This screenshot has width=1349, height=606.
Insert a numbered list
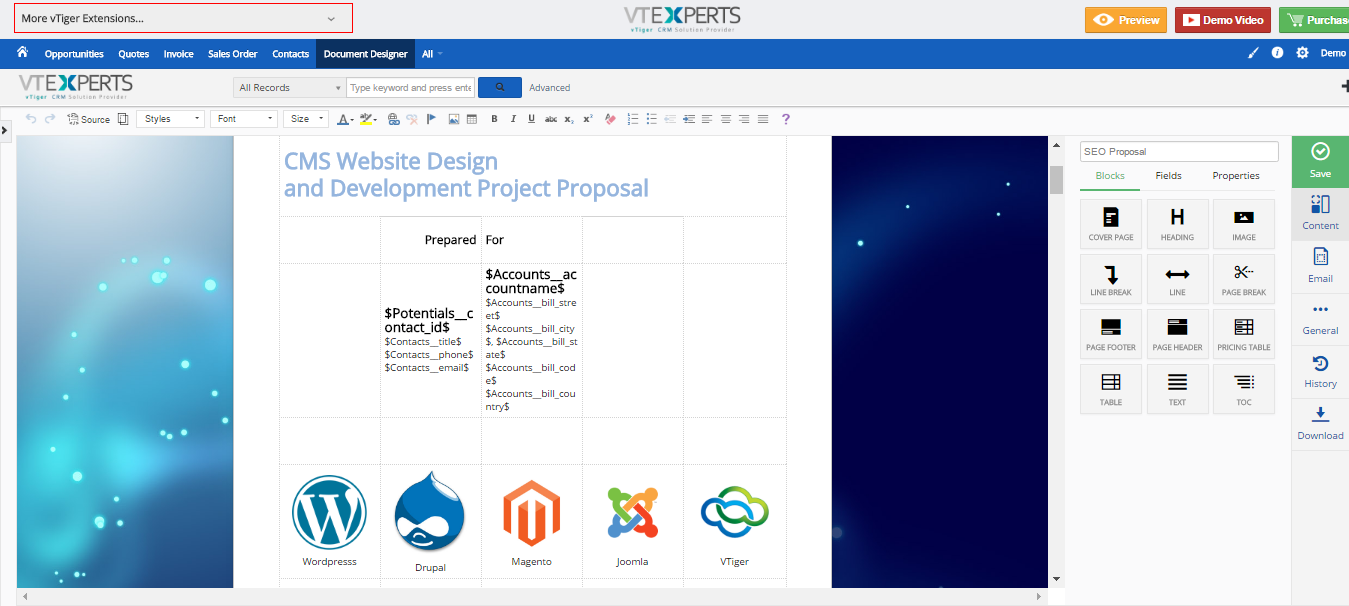[x=632, y=119]
